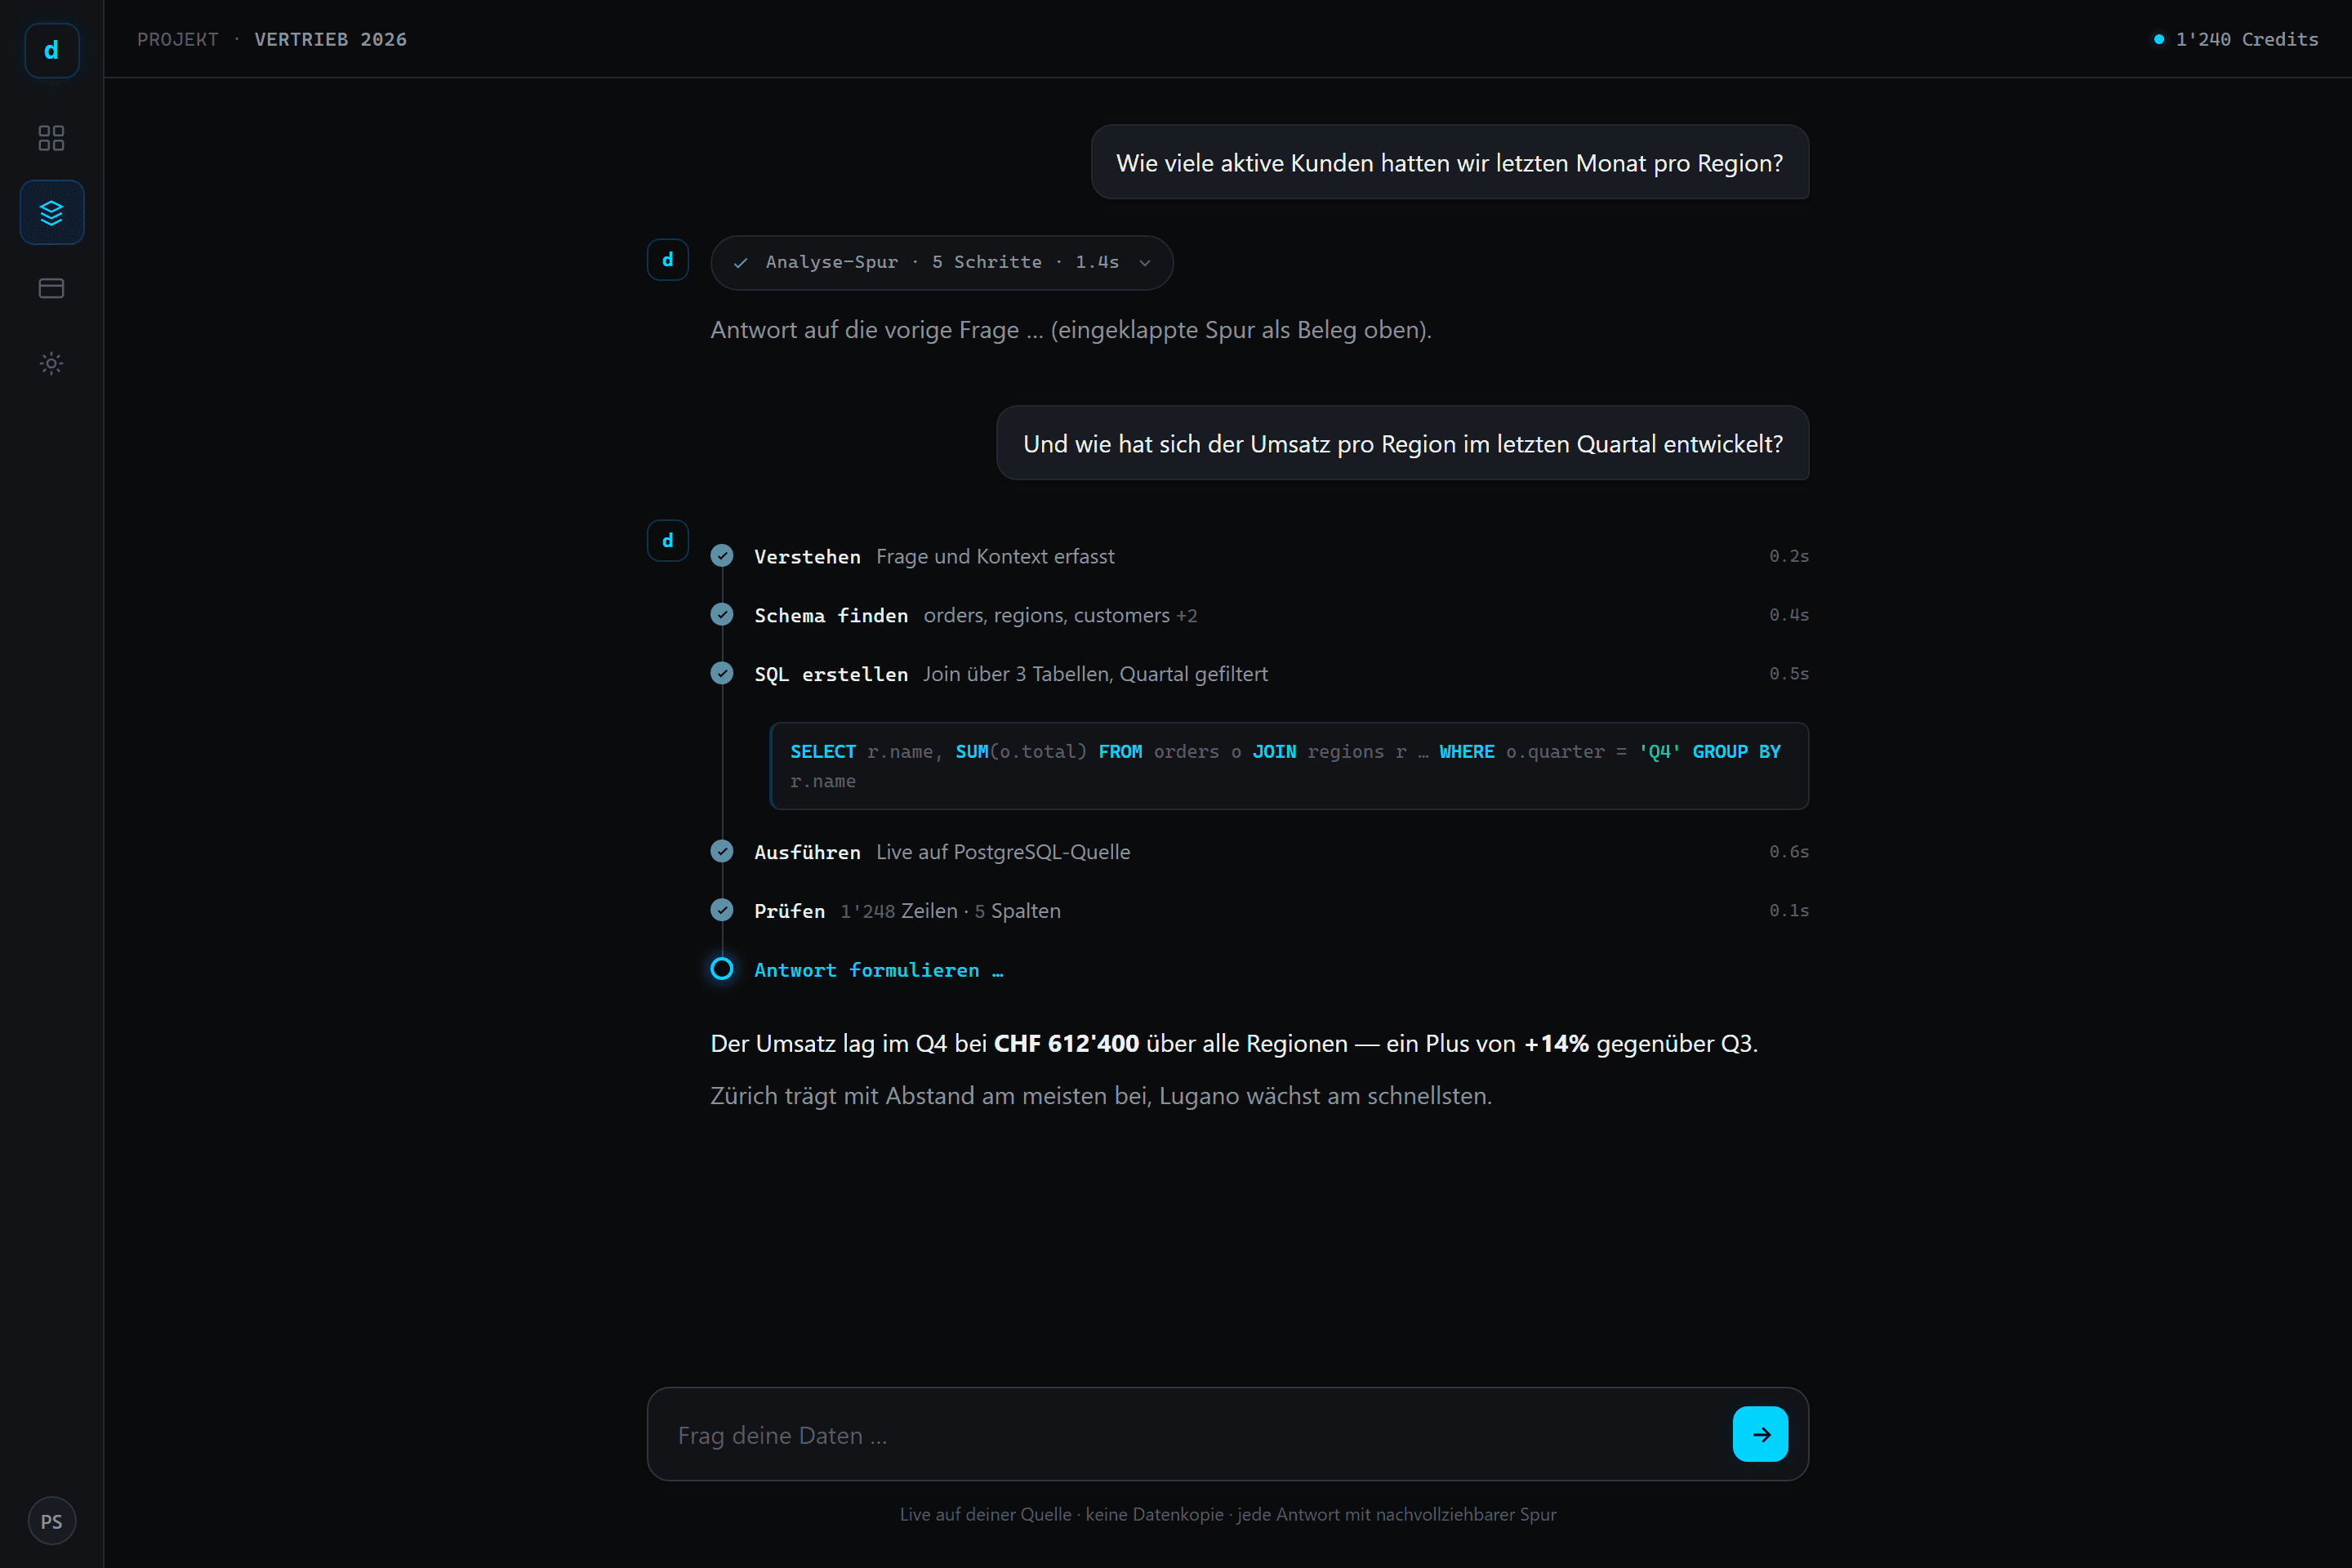The height and width of the screenshot is (1568, 2352).
Task: Click the active 'Antwort formulieren' ring indicator
Action: (x=722, y=969)
